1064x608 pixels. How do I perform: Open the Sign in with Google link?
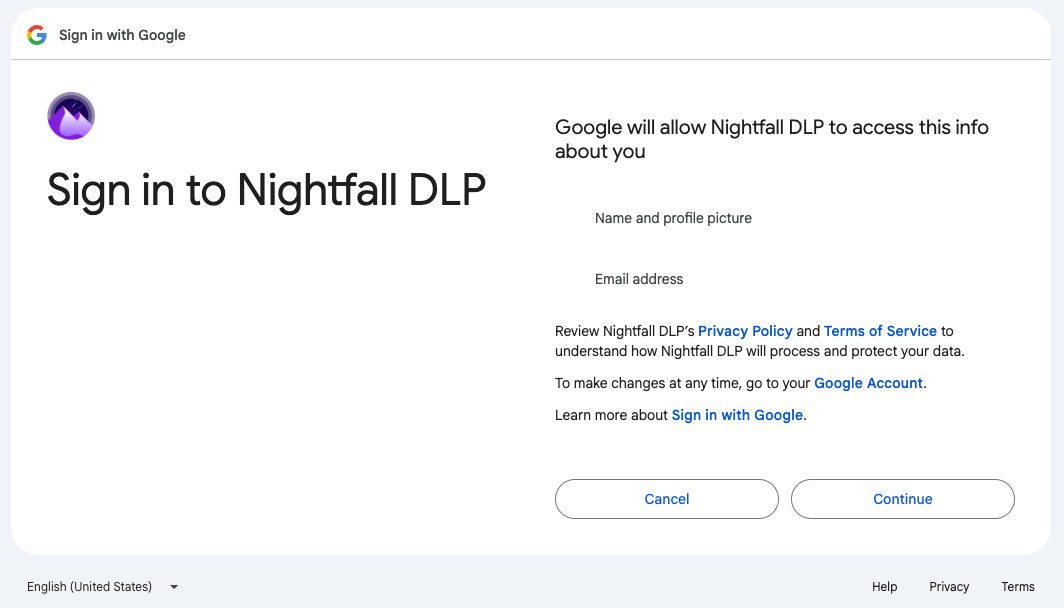[737, 415]
